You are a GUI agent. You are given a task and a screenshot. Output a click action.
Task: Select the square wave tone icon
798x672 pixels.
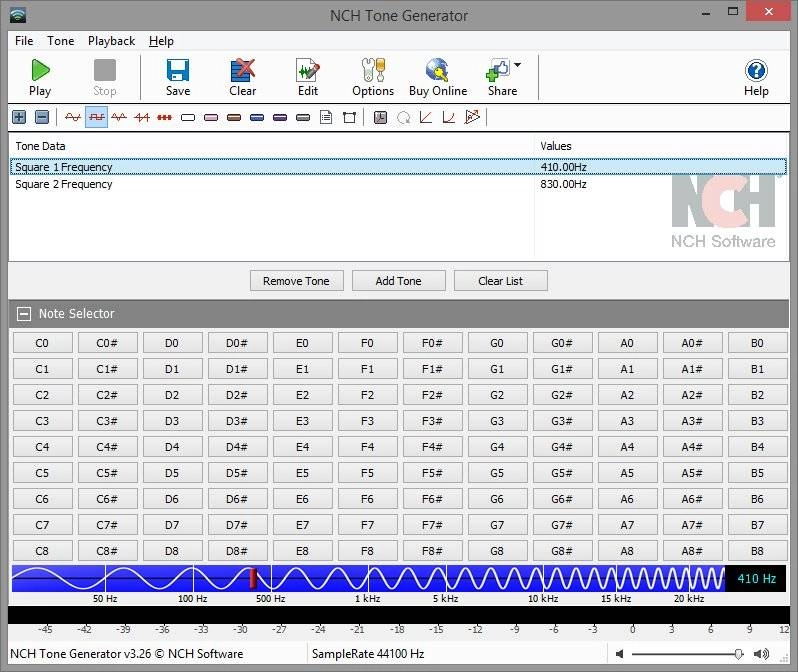(96, 118)
